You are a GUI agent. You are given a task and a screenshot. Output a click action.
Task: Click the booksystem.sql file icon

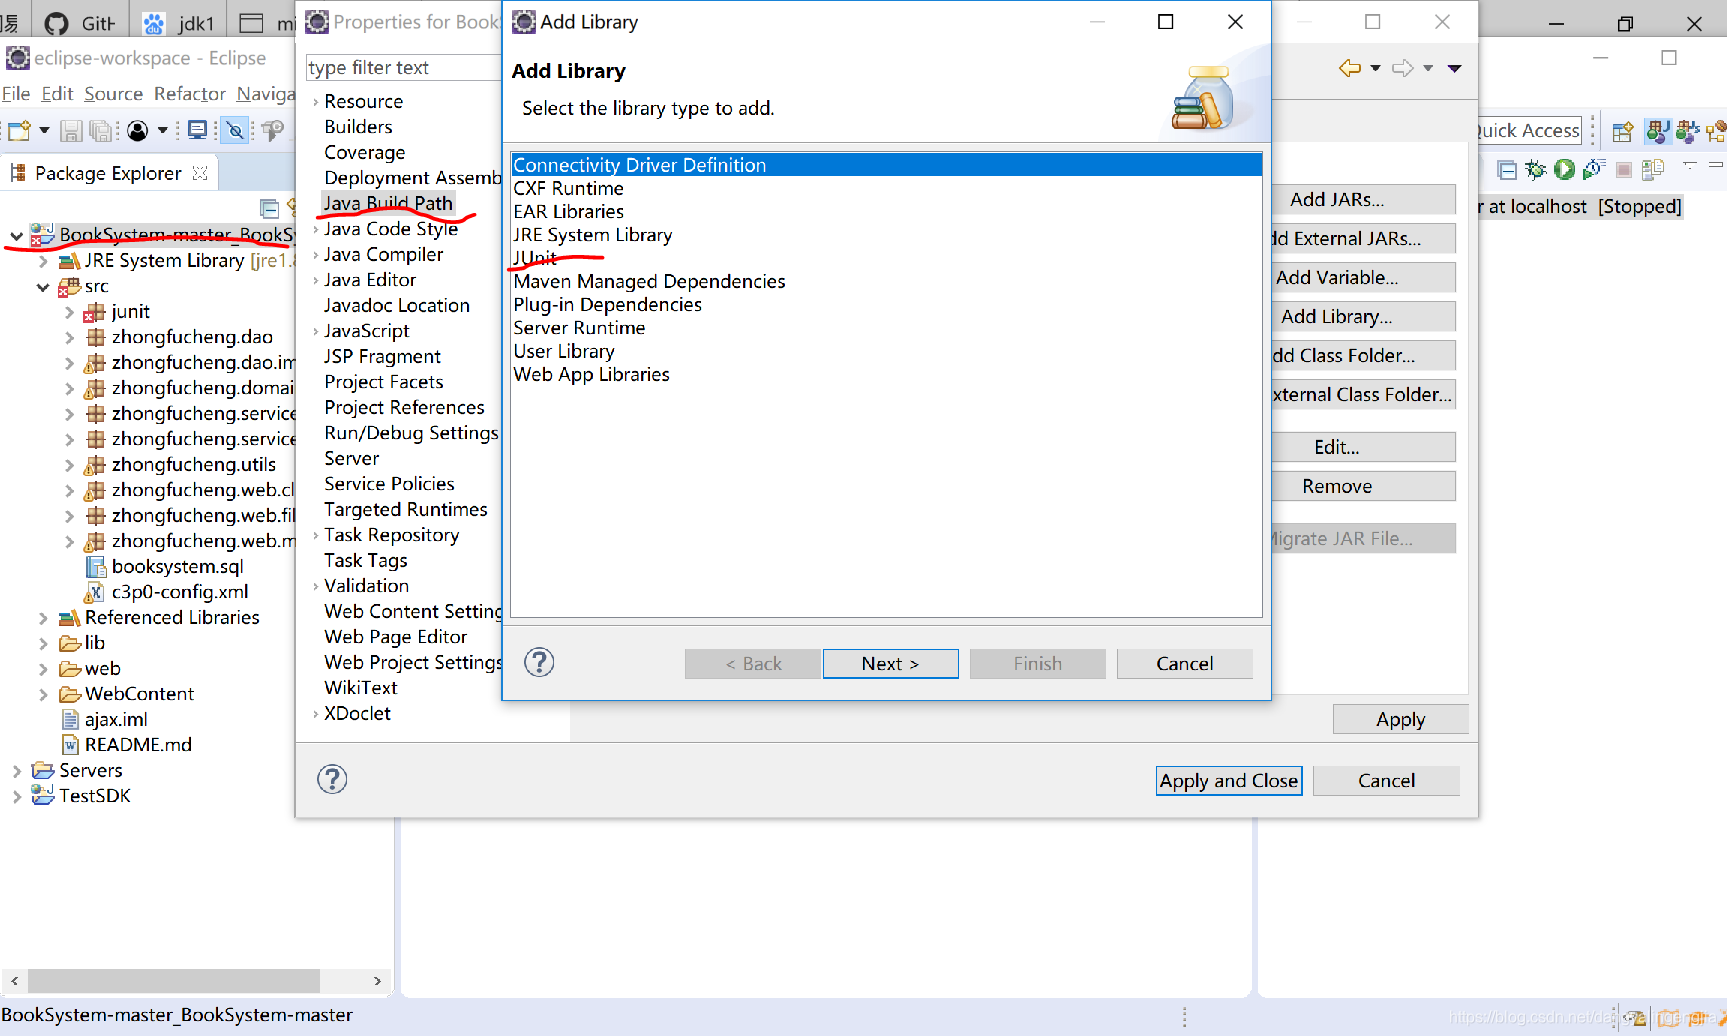coord(96,566)
